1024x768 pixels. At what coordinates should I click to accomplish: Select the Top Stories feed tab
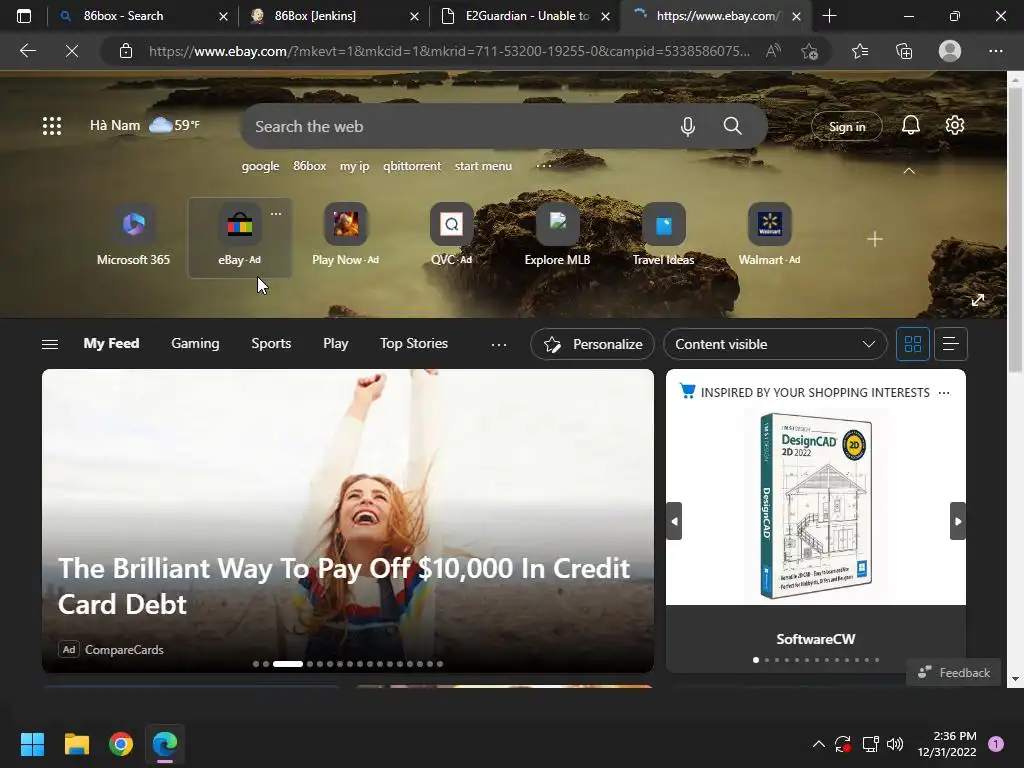tap(414, 344)
